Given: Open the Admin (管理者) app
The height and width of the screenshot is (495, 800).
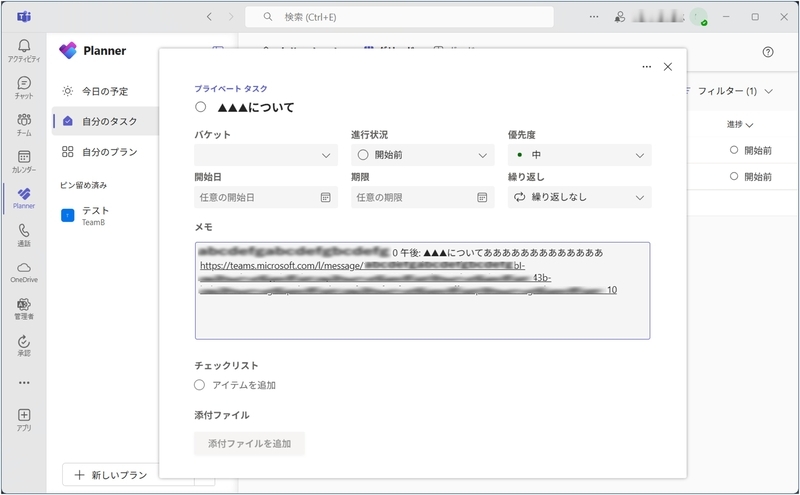Looking at the screenshot, I should click(x=23, y=309).
